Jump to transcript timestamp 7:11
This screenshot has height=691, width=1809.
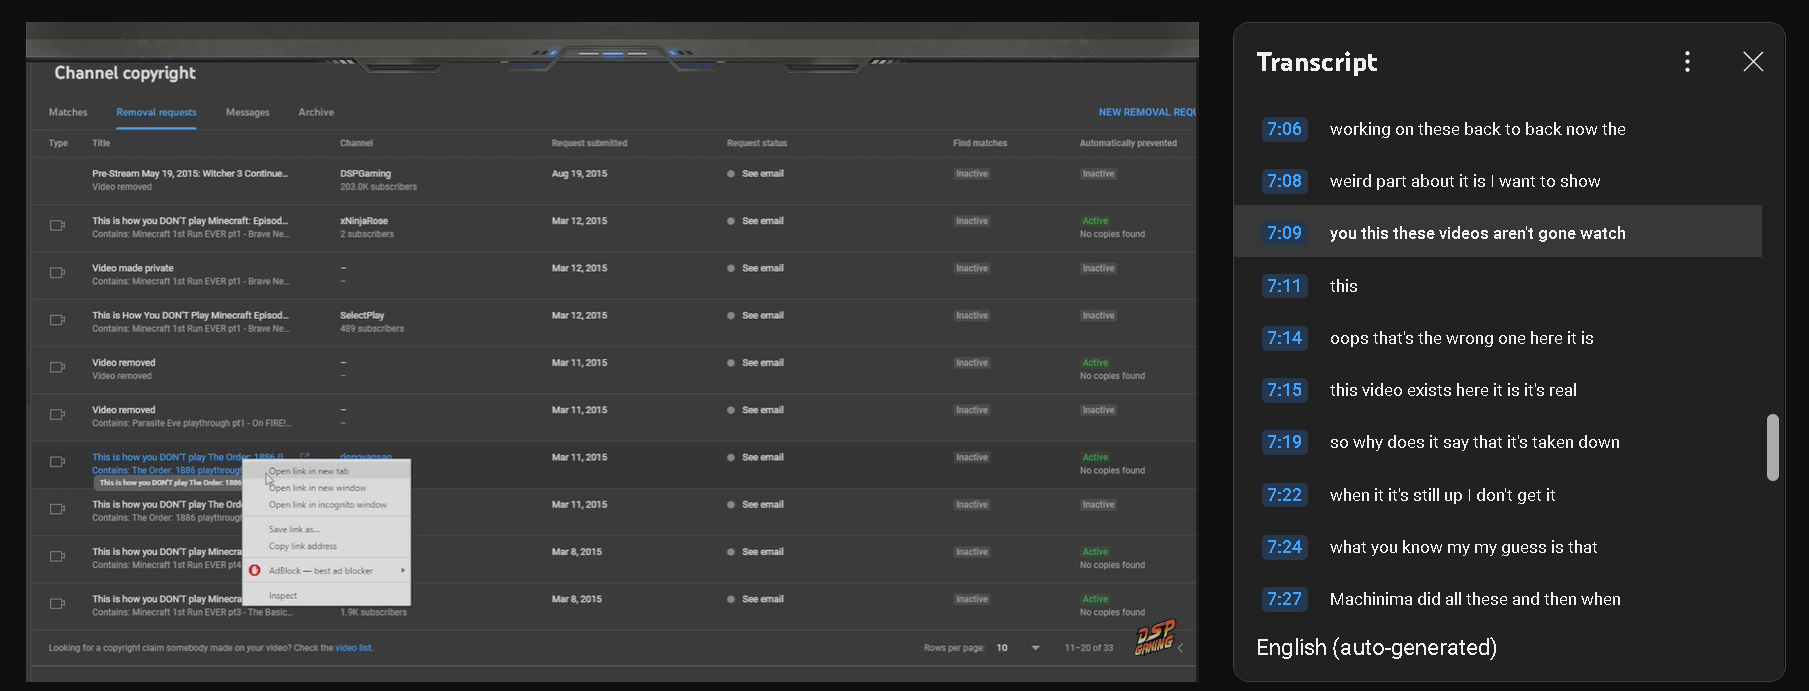point(1284,286)
